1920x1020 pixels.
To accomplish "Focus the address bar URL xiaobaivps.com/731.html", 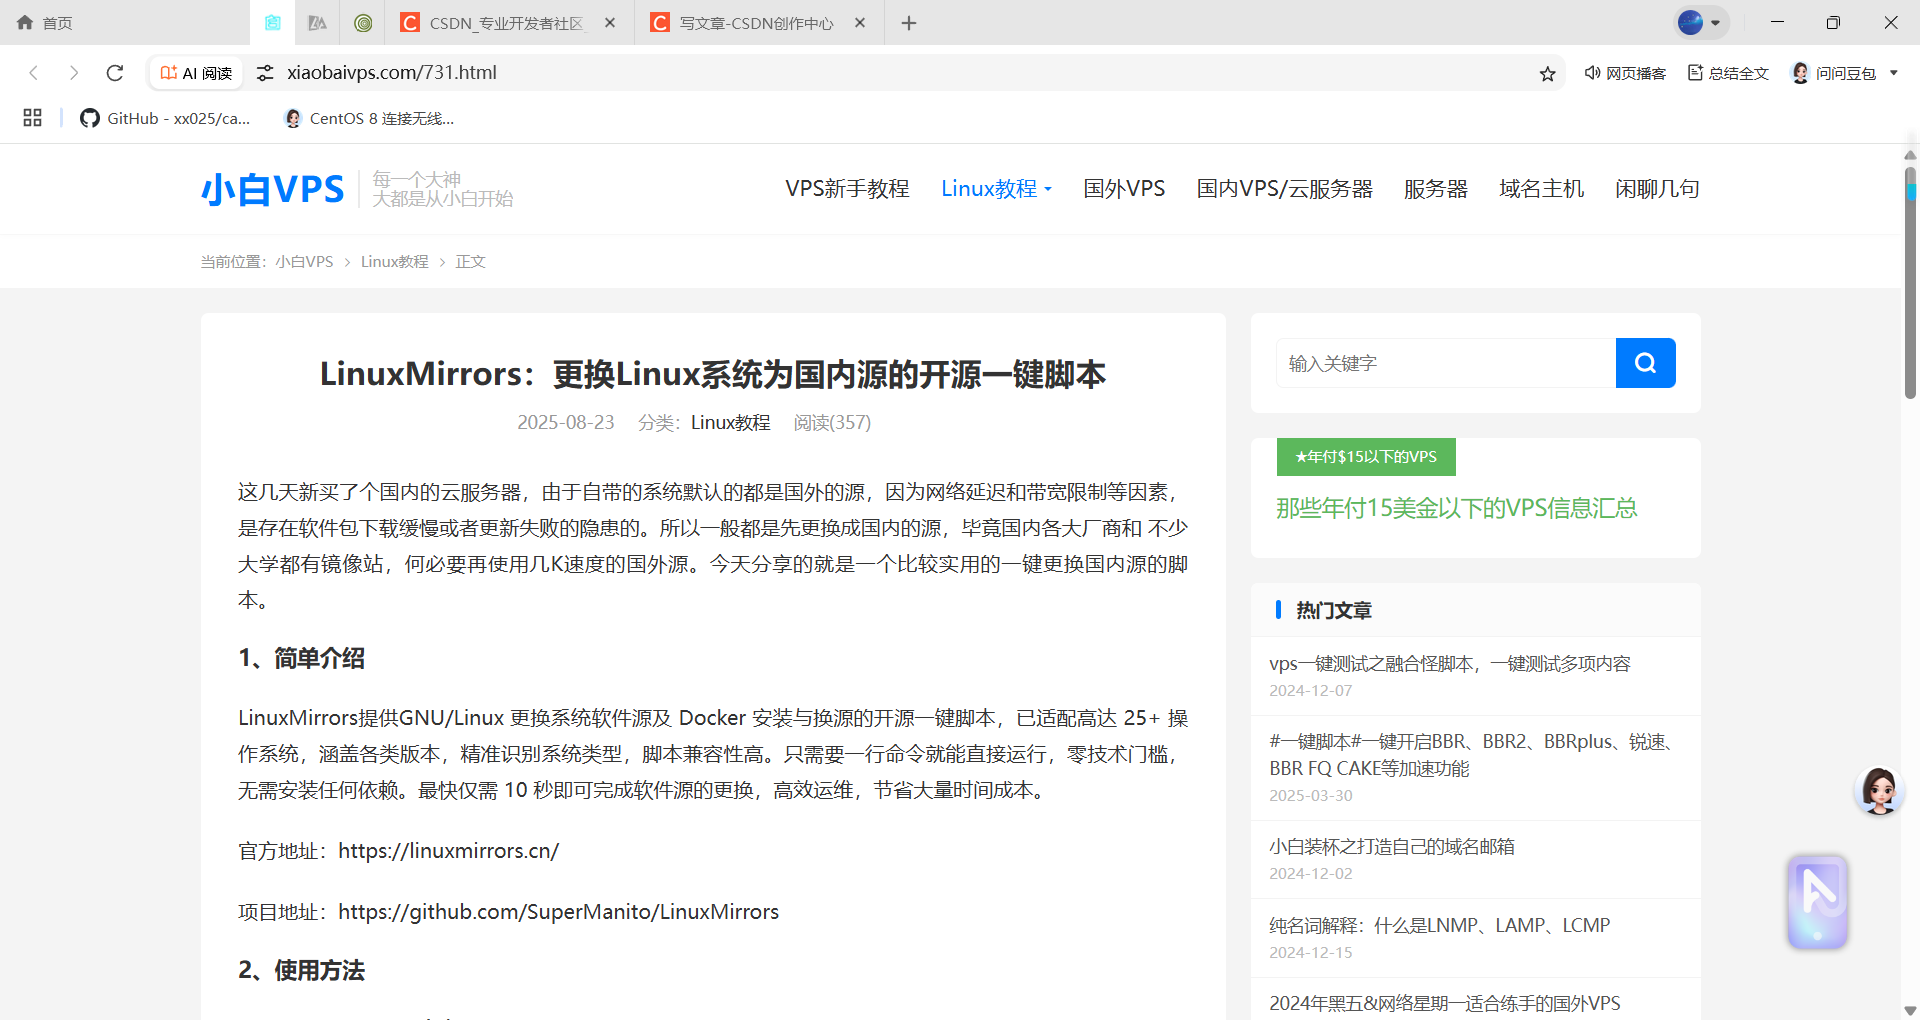I will tap(392, 73).
